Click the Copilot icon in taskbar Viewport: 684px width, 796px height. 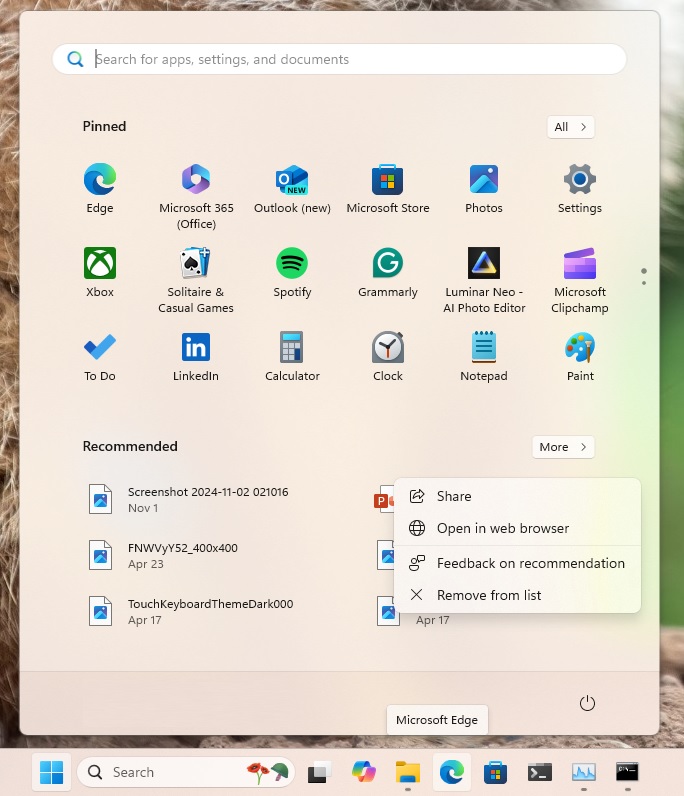point(363,772)
